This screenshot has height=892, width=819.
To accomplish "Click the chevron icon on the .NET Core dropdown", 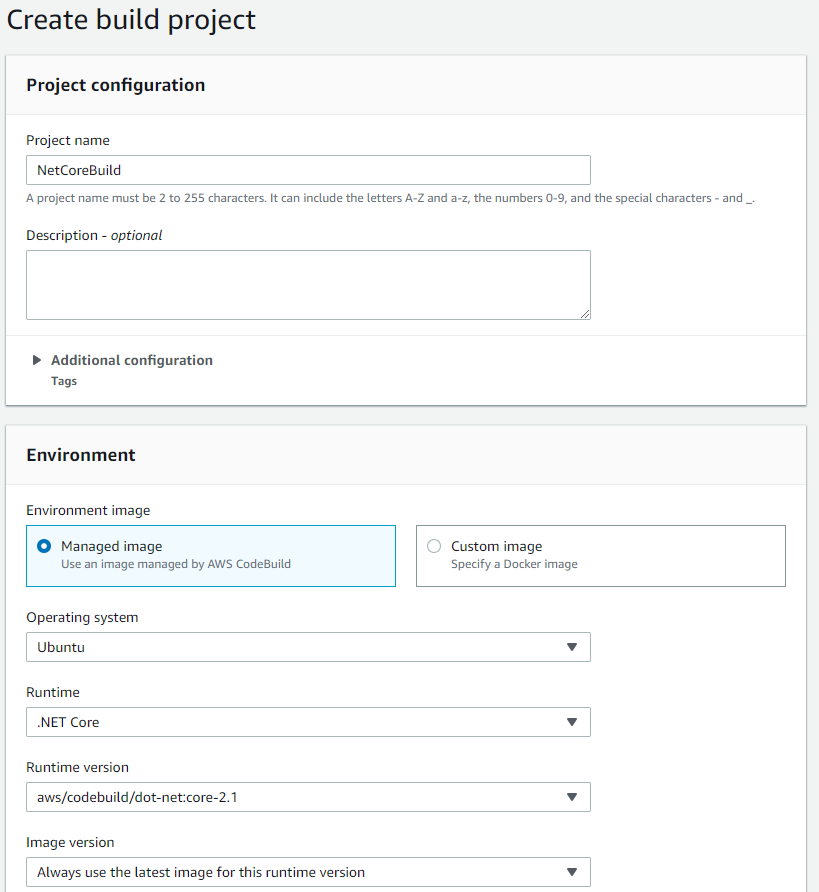I will [573, 722].
